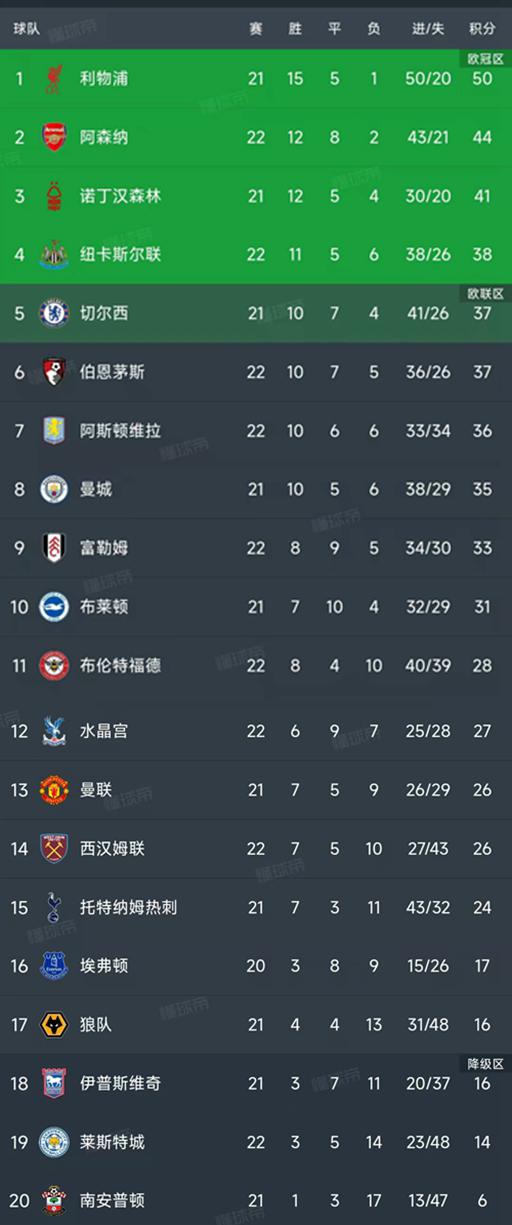The image size is (512, 1225).
Task: Open the Manchester City crest icon
Action: point(53,489)
